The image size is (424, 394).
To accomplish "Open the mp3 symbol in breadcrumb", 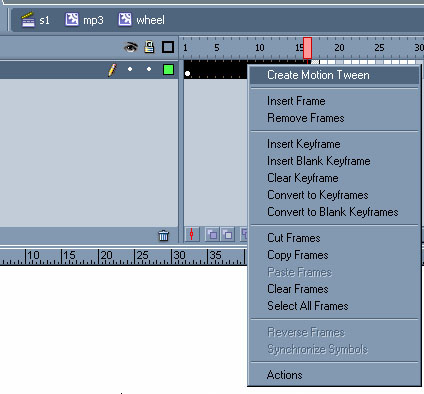I will [x=84, y=20].
